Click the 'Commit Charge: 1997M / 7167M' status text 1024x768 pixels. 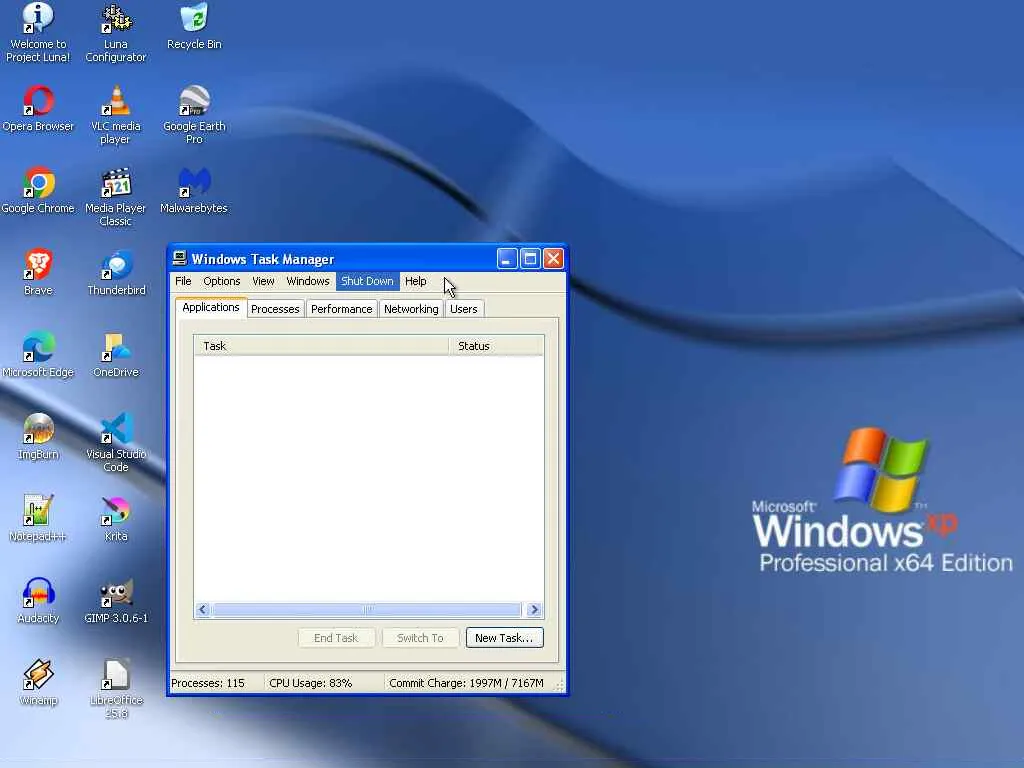[x=466, y=683]
